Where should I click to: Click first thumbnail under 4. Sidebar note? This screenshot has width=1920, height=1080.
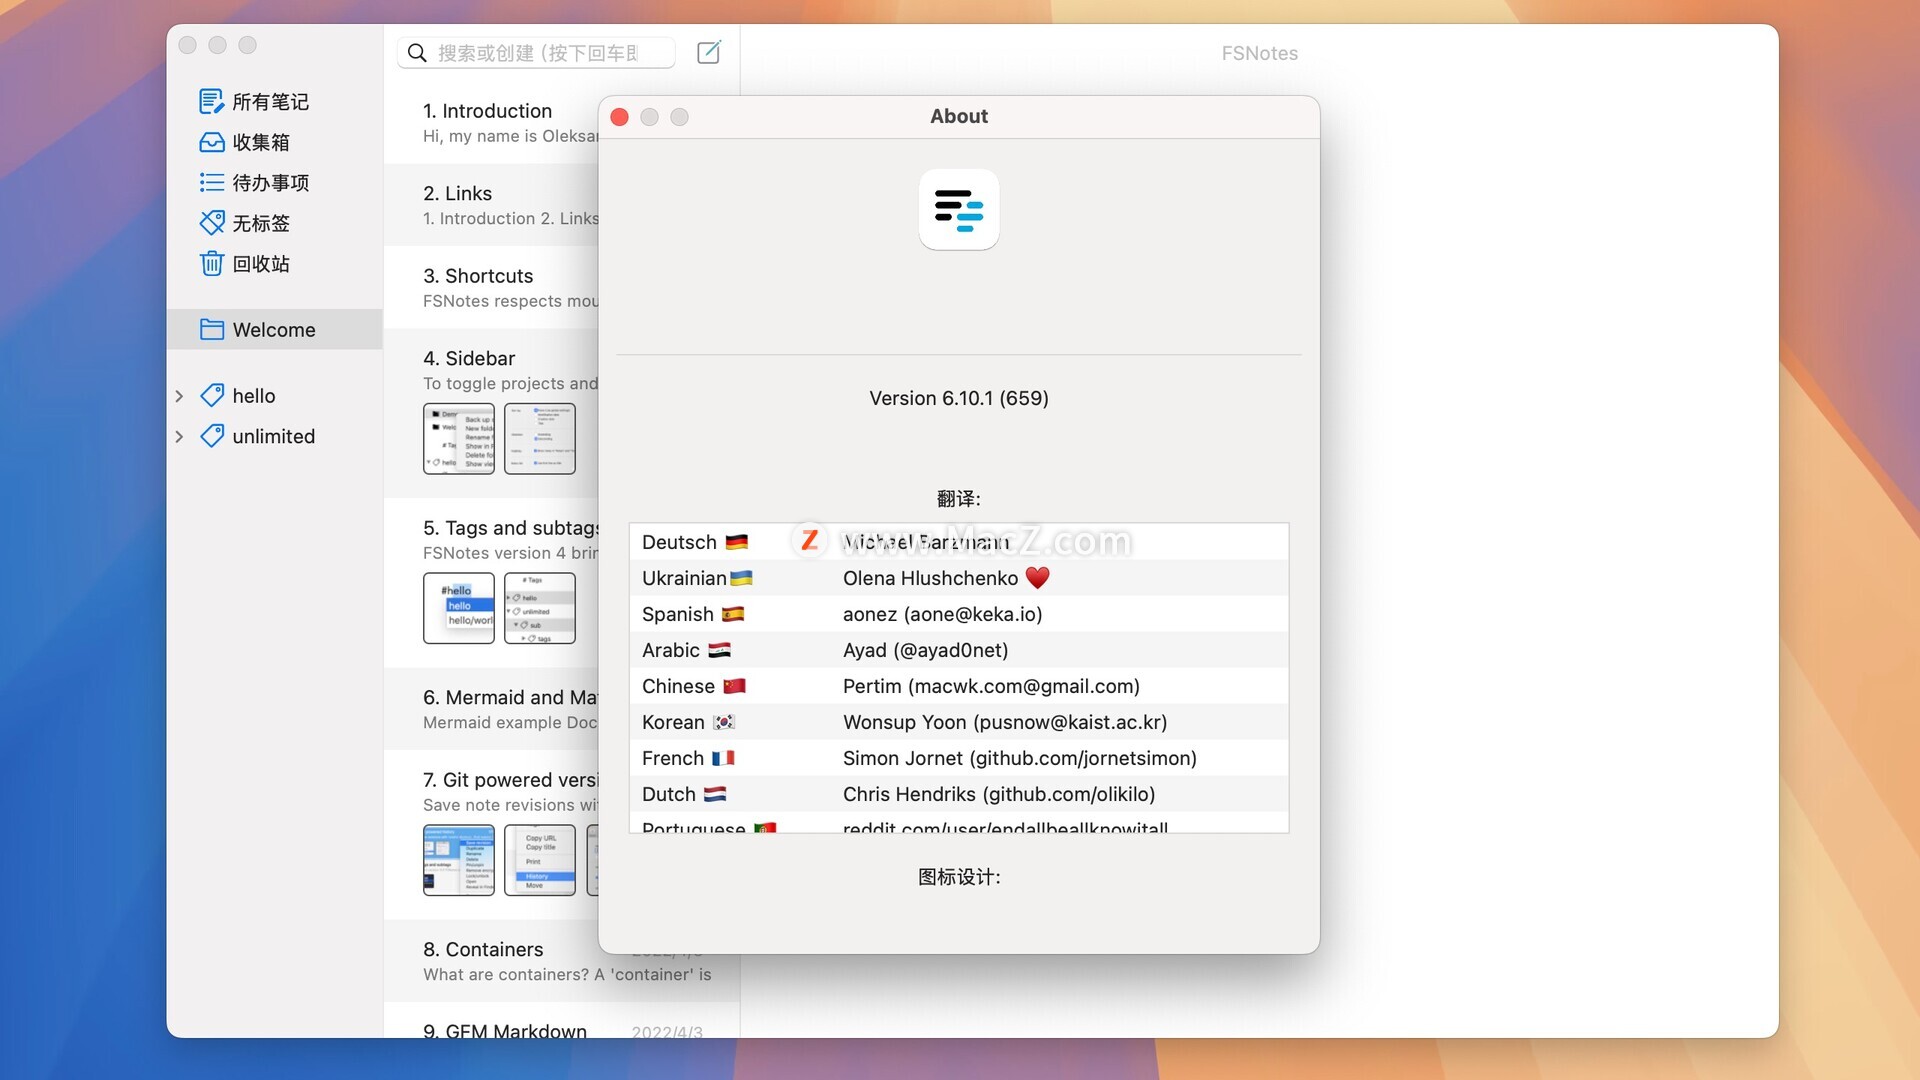[x=459, y=438]
